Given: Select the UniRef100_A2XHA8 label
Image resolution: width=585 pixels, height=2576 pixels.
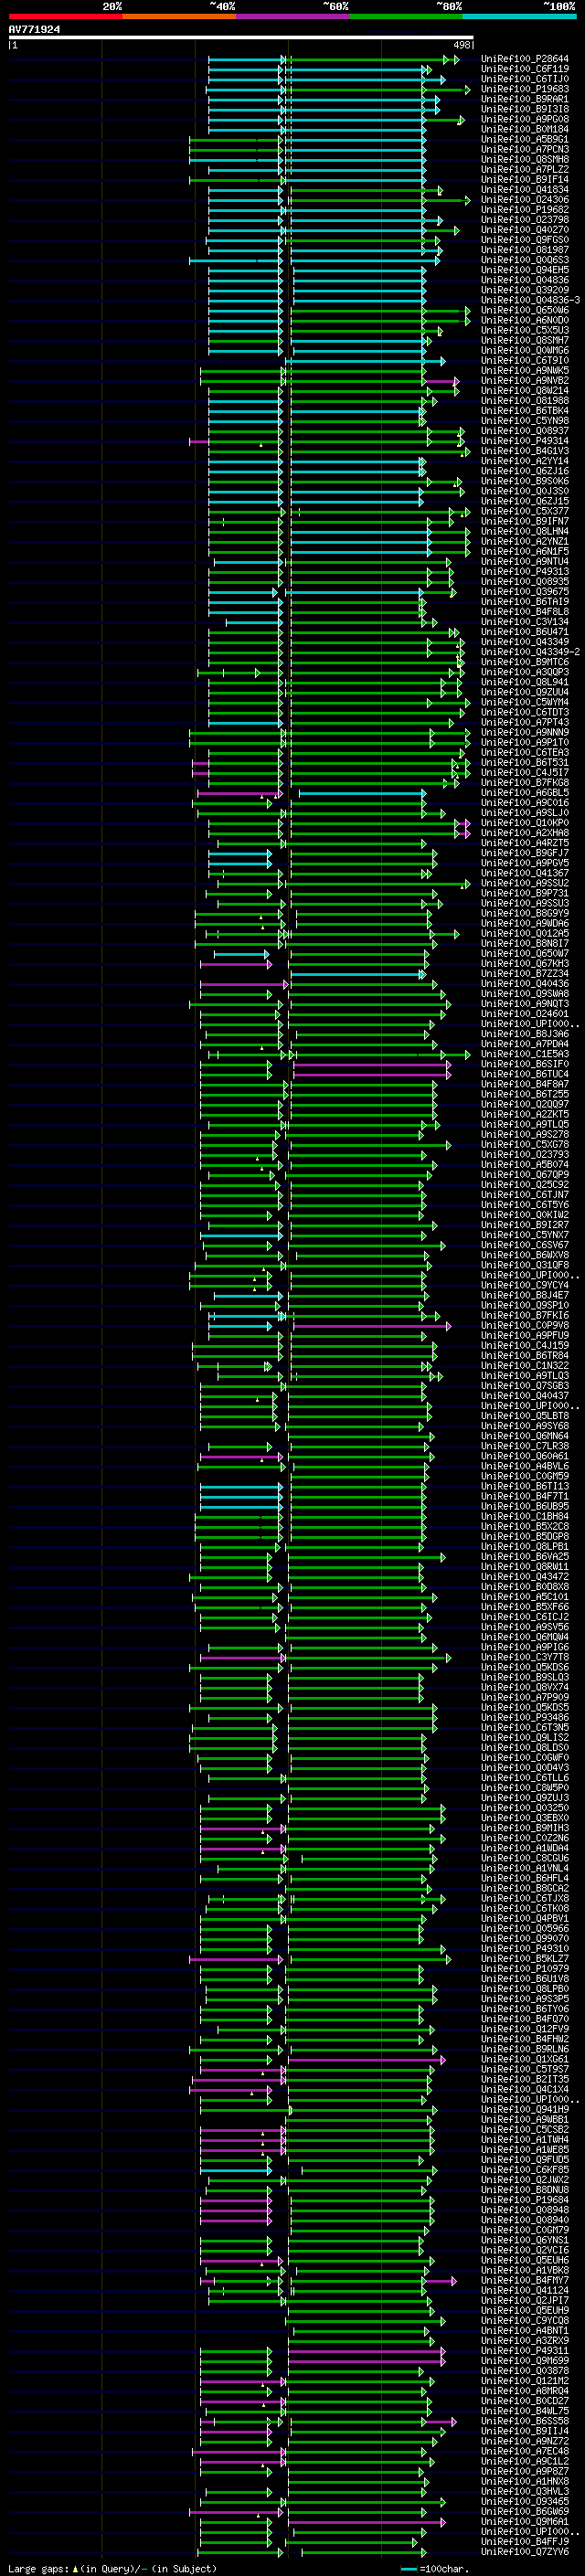Looking at the screenshot, I should pos(525,832).
